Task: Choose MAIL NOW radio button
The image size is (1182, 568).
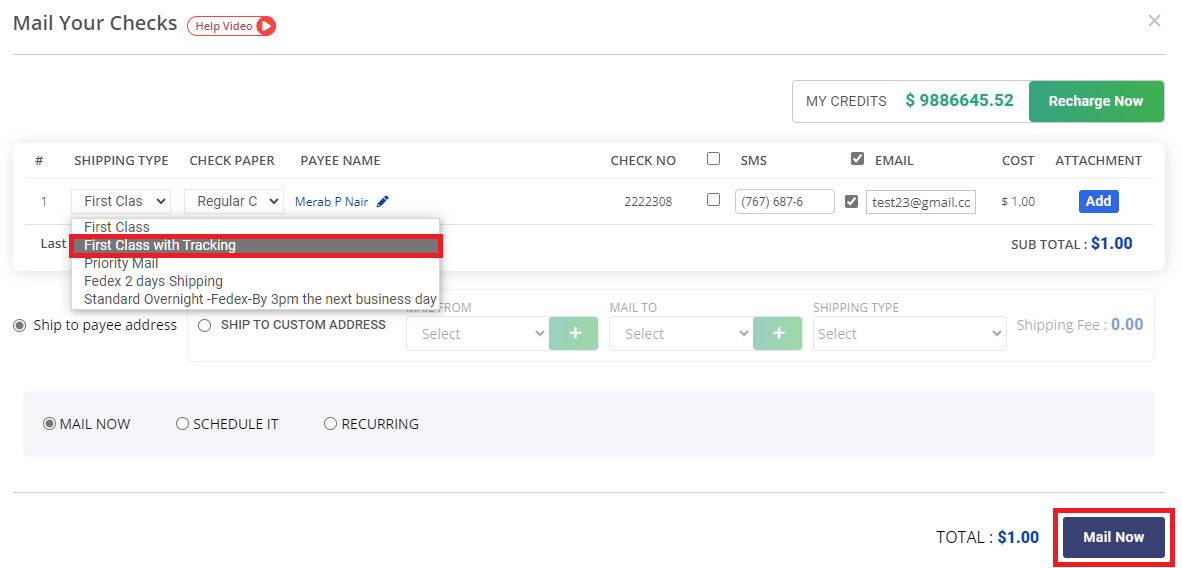Action: (x=50, y=424)
